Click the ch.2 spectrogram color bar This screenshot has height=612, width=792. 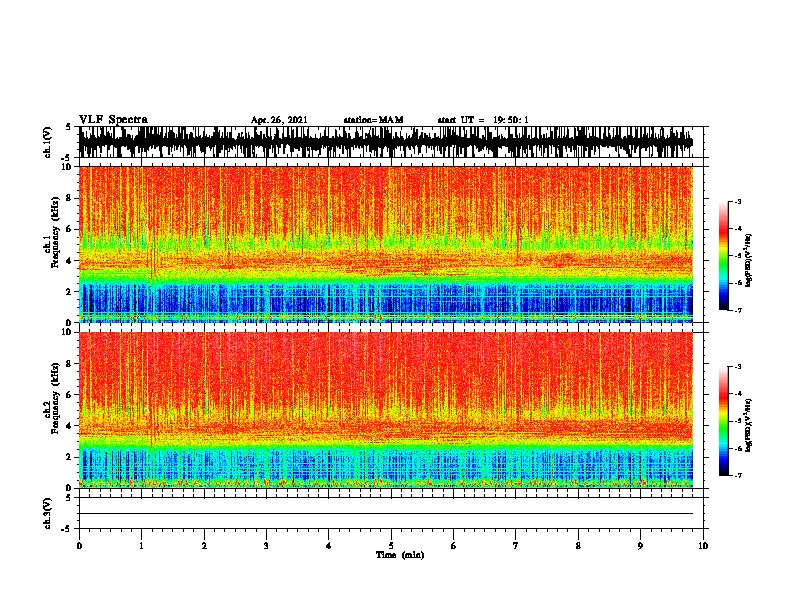coord(724,421)
